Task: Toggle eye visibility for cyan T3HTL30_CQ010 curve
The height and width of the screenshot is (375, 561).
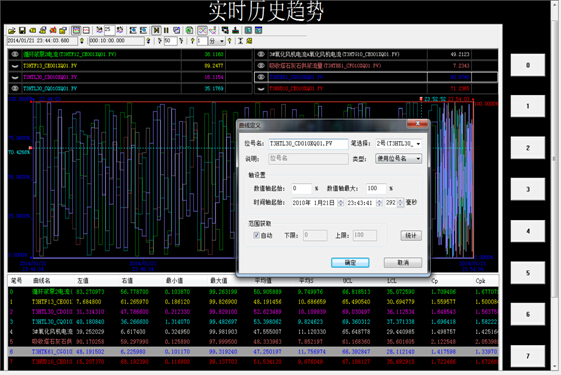Action: [15, 88]
